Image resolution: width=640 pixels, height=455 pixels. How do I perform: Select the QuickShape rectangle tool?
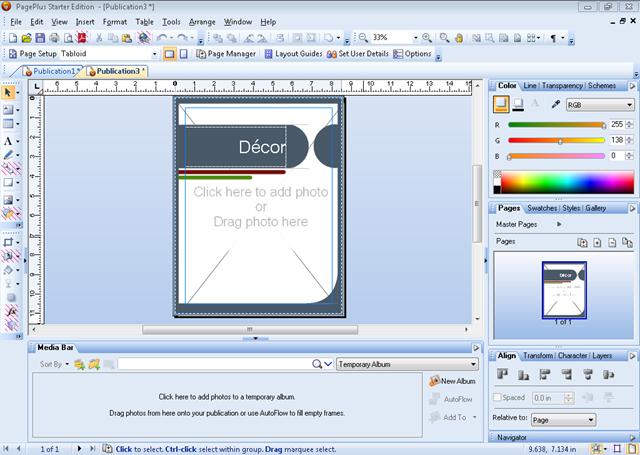pyautogui.click(x=8, y=182)
